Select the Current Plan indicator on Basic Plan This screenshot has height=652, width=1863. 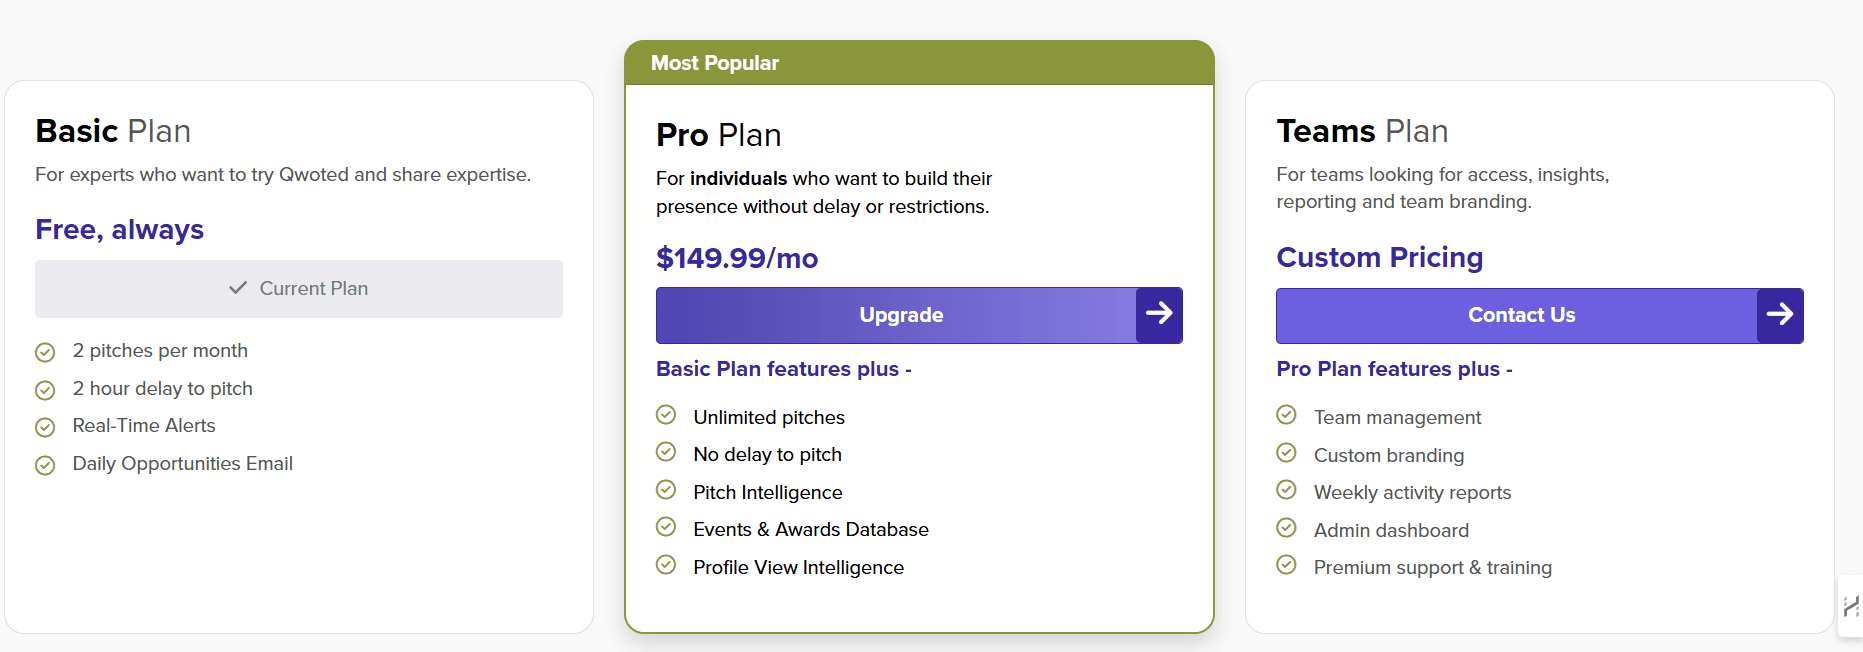[x=298, y=288]
